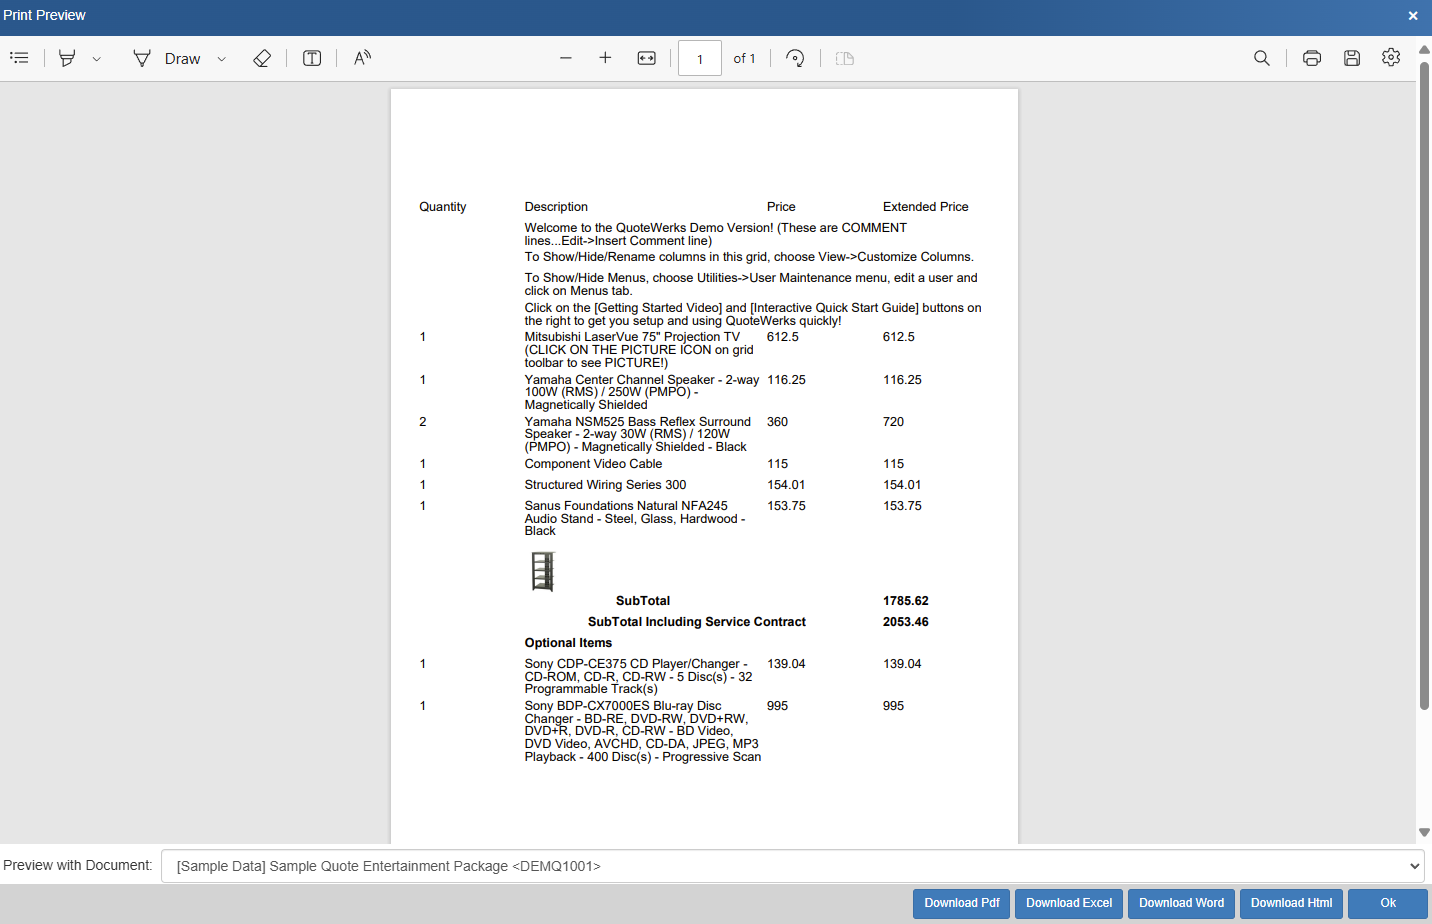
Task: Zoom in with the plus button
Action: tap(605, 58)
